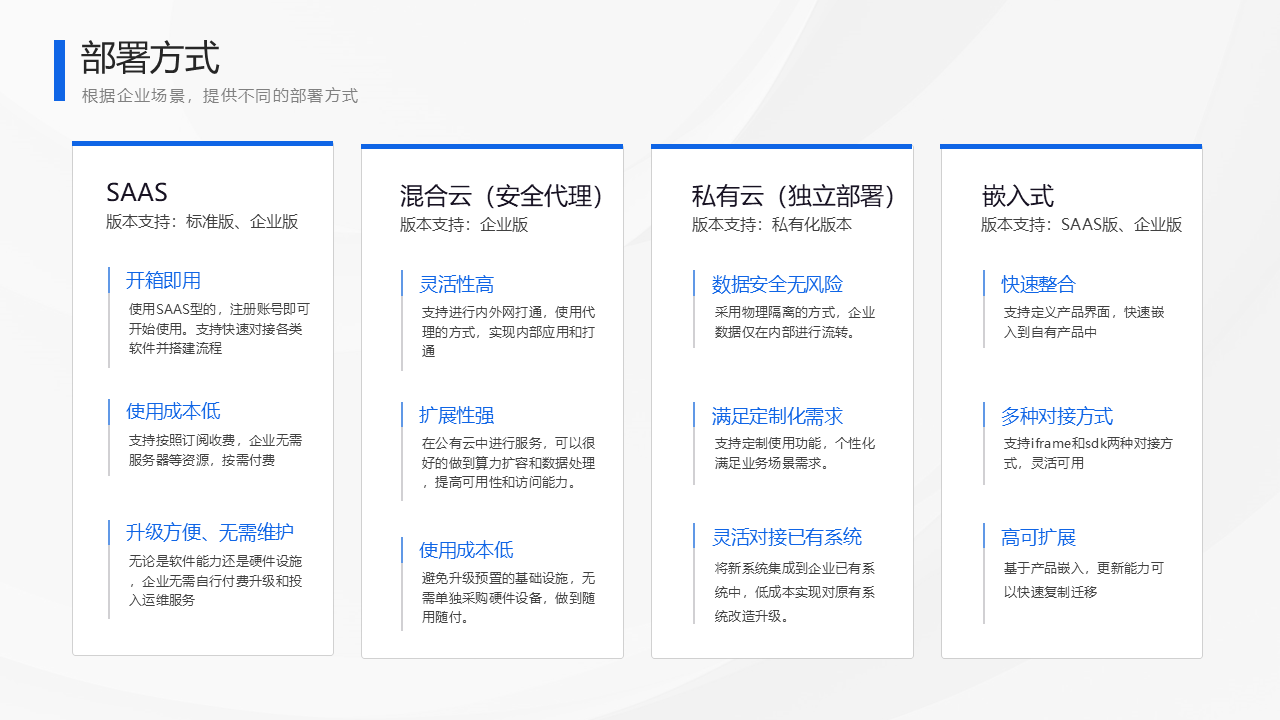1280x720 pixels.
Task: Select paragraph starting 避免升级预置的基础设施
Action: click(508, 598)
